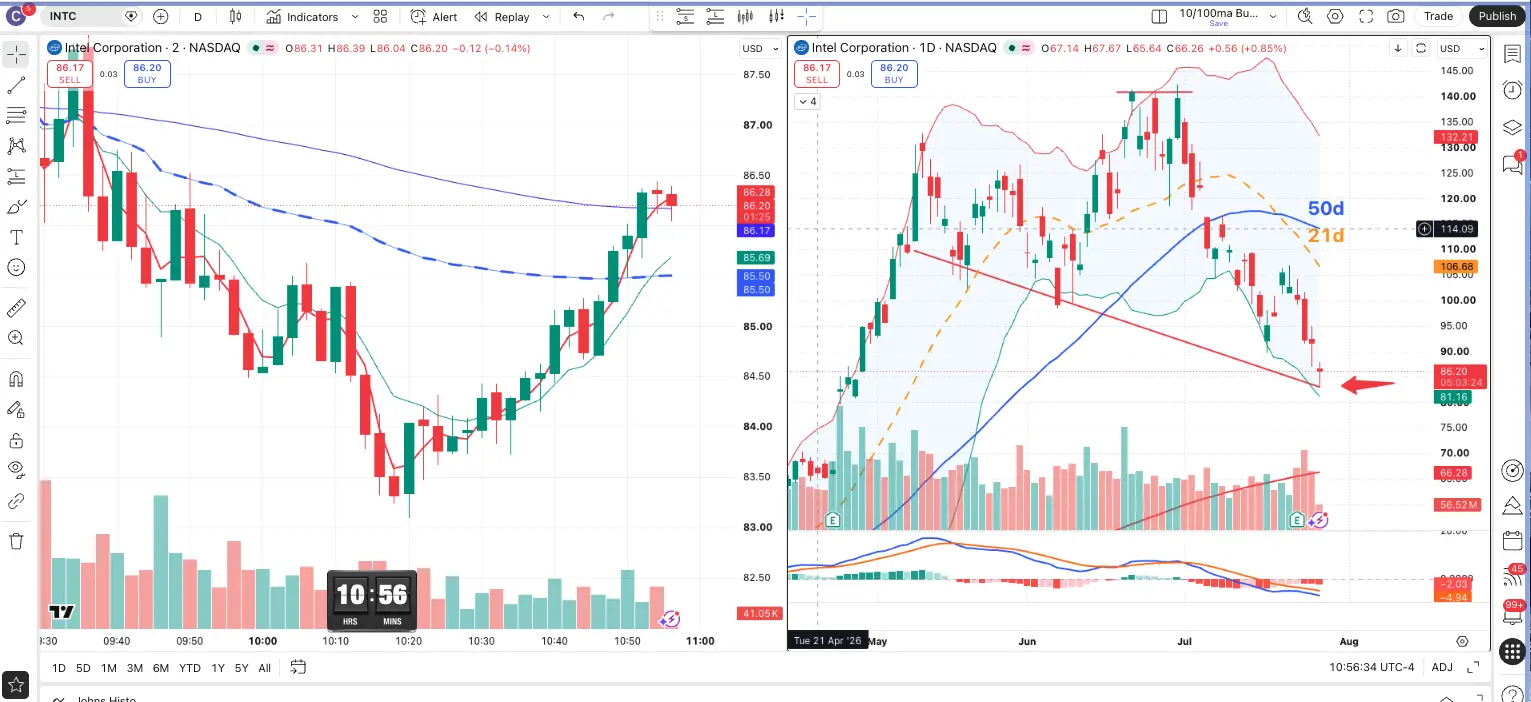The image size is (1531, 702).
Task: Select the layout setup split-panel icon
Action: (x=1159, y=16)
